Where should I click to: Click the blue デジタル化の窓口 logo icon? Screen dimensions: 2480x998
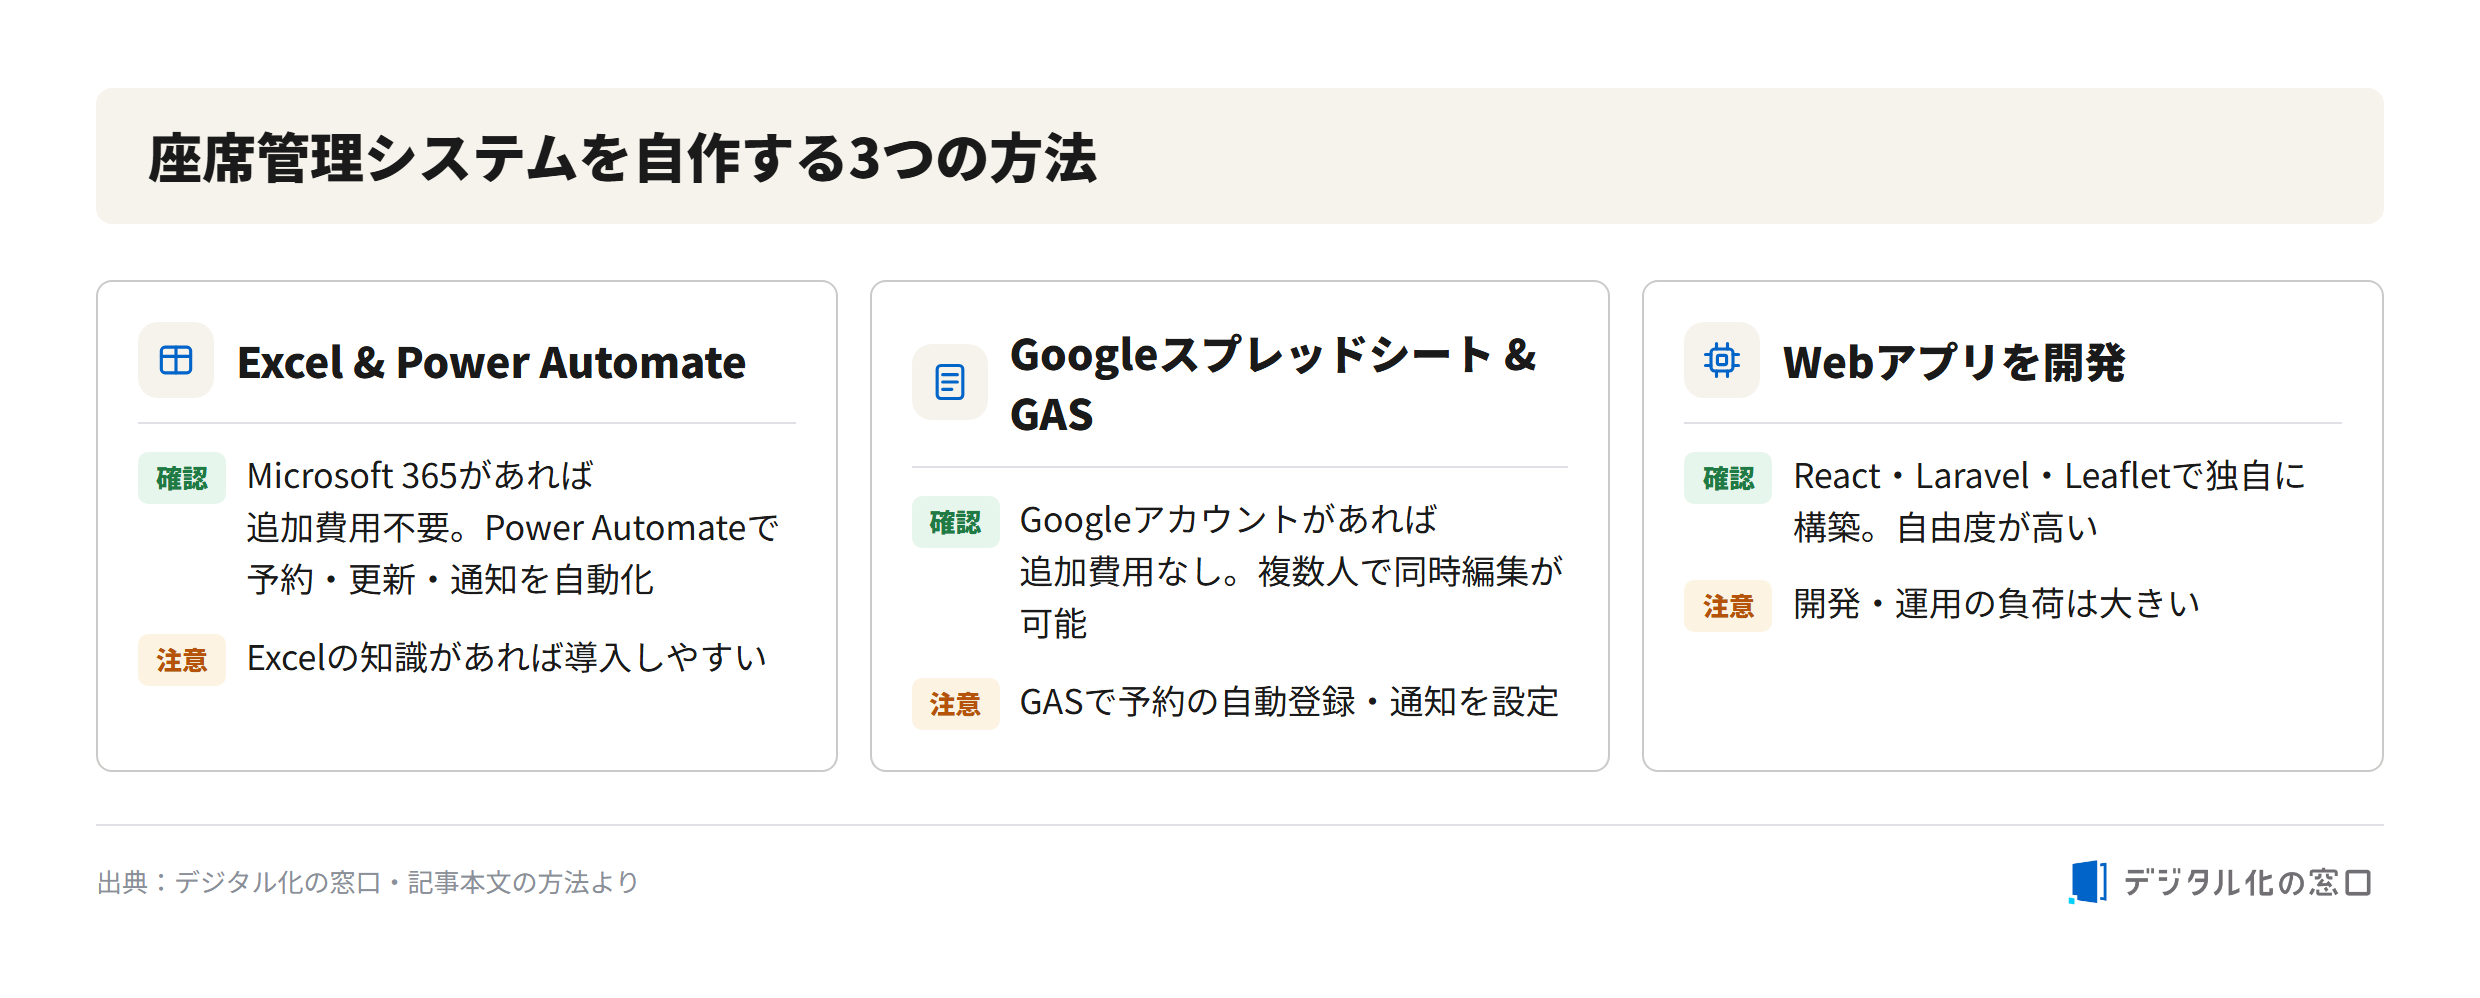2088,882
